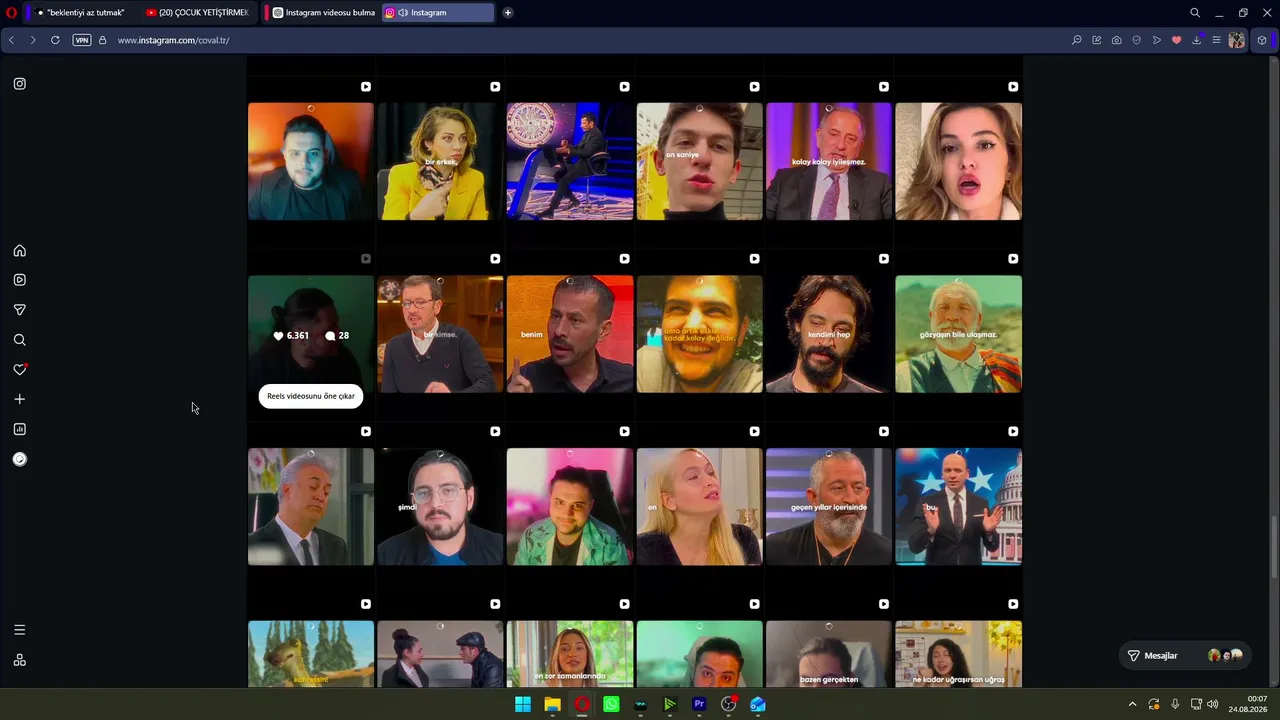Click the site padlock security icon
This screenshot has width=1280, height=720.
pyautogui.click(x=102, y=40)
